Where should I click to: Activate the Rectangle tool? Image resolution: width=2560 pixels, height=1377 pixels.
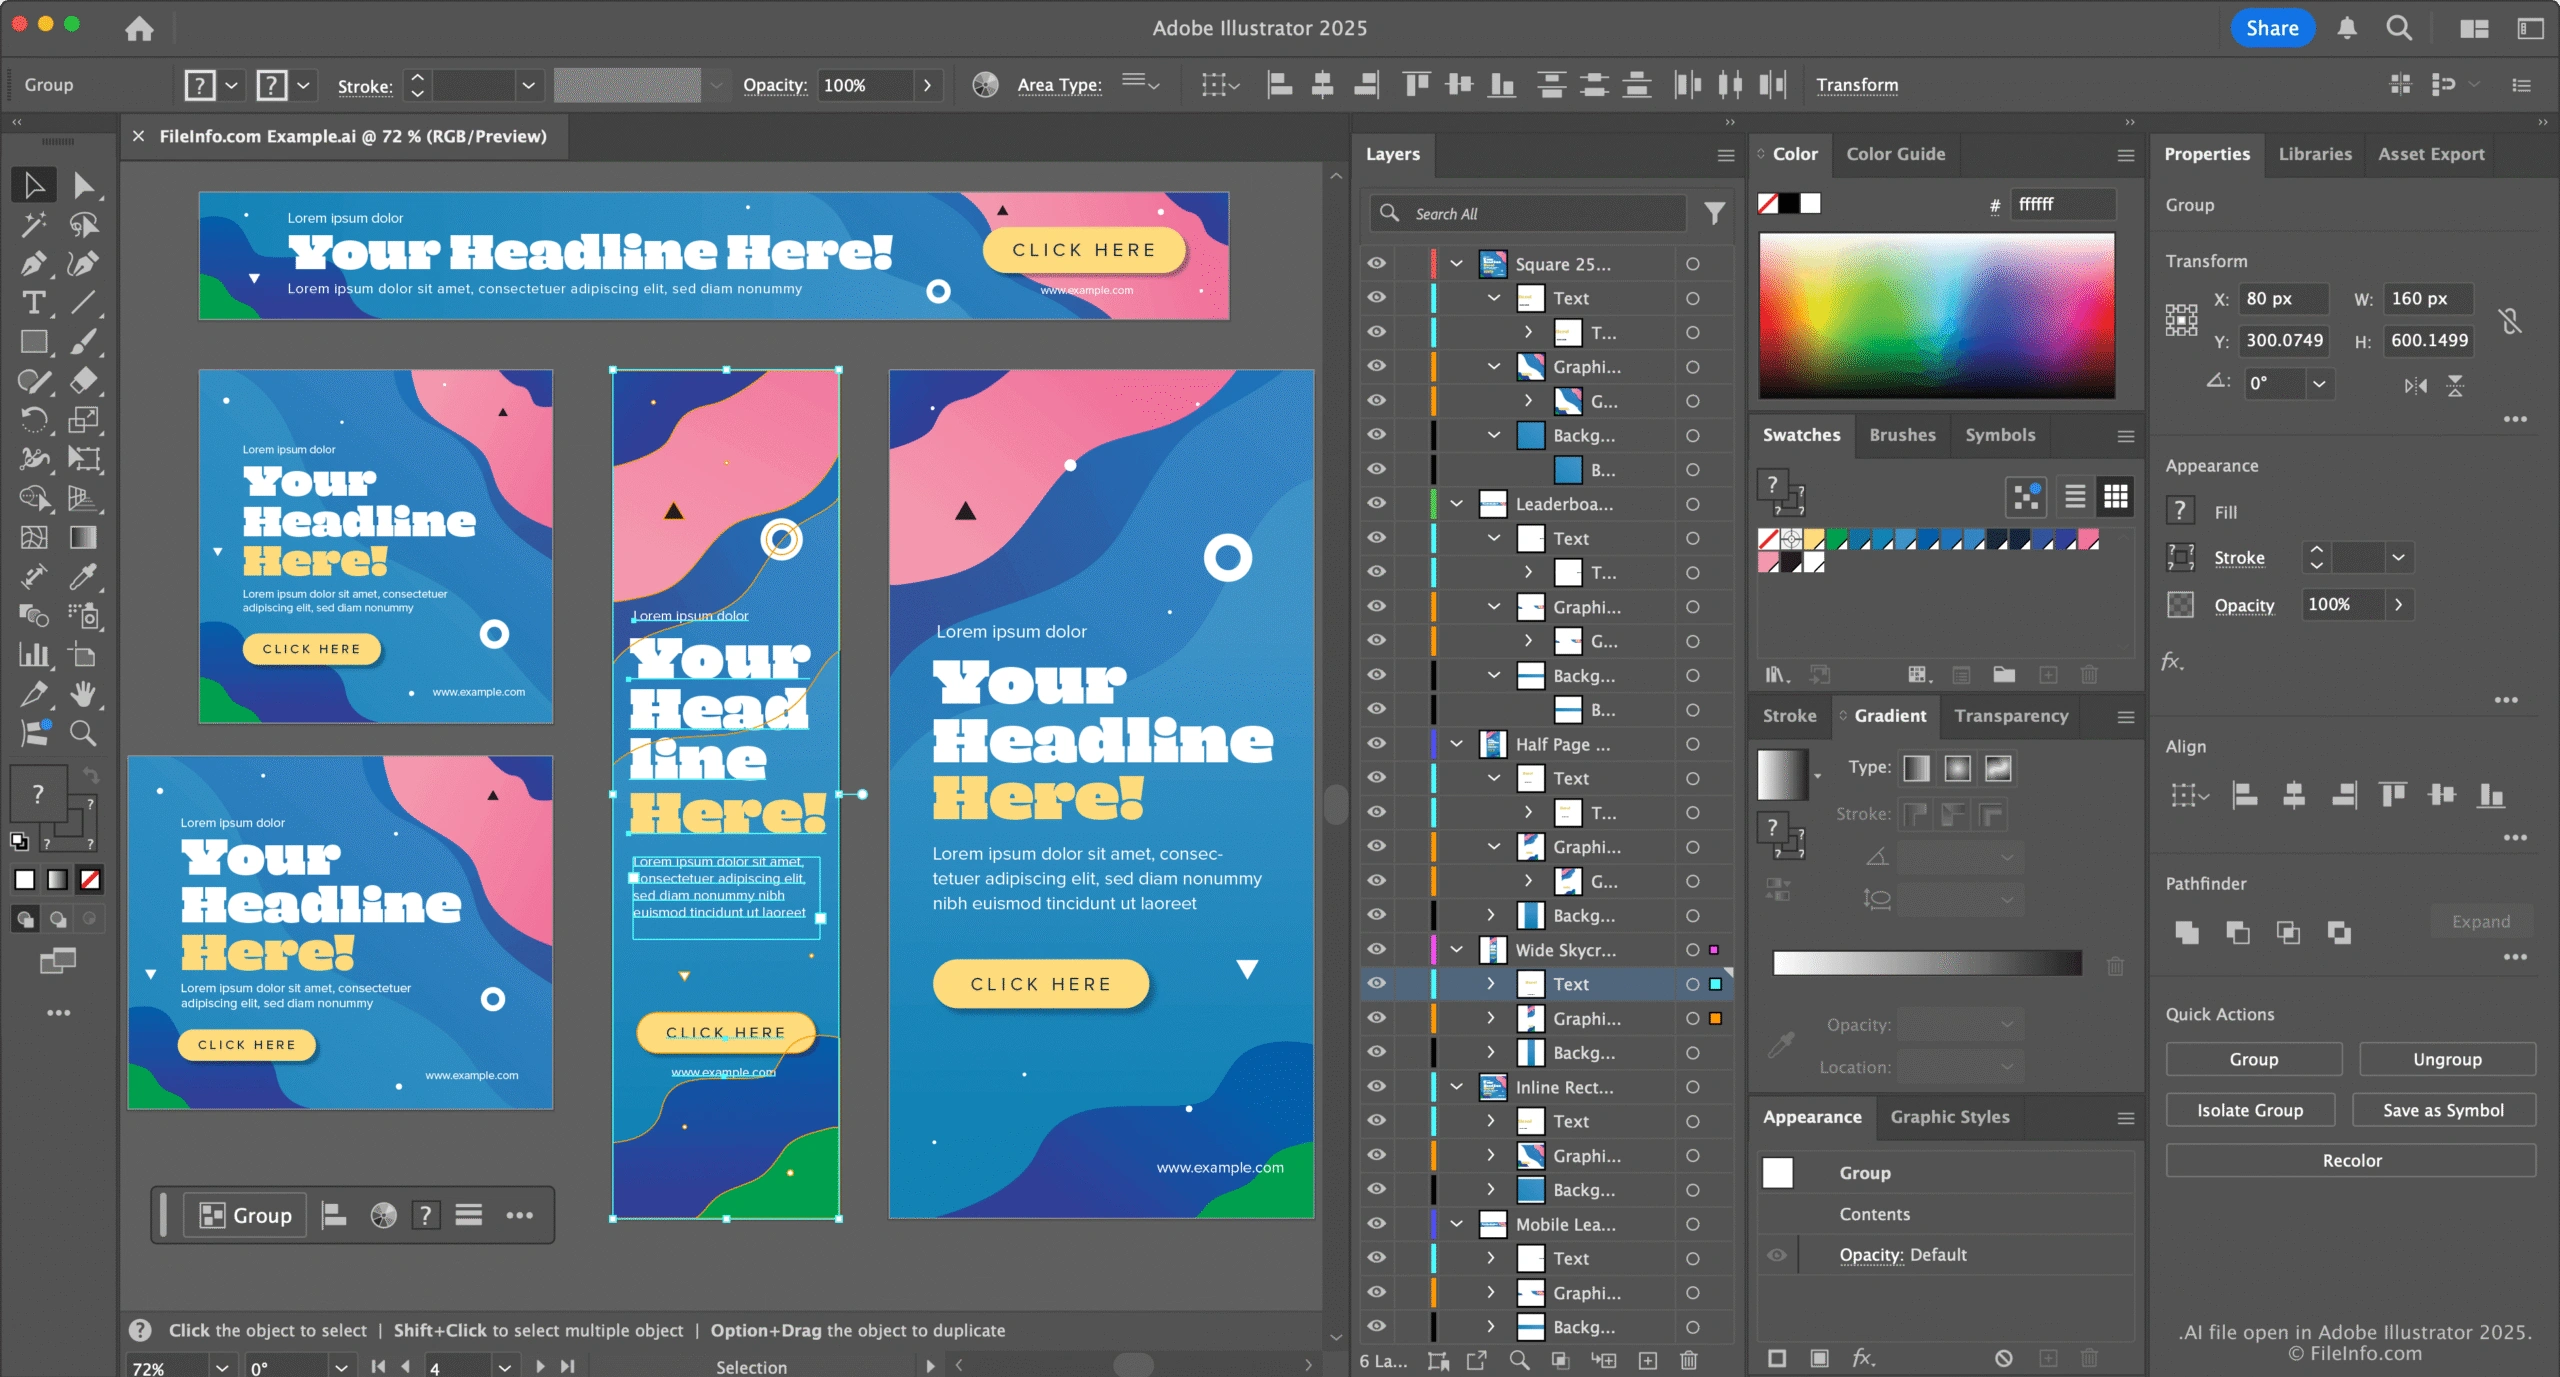click(33, 343)
